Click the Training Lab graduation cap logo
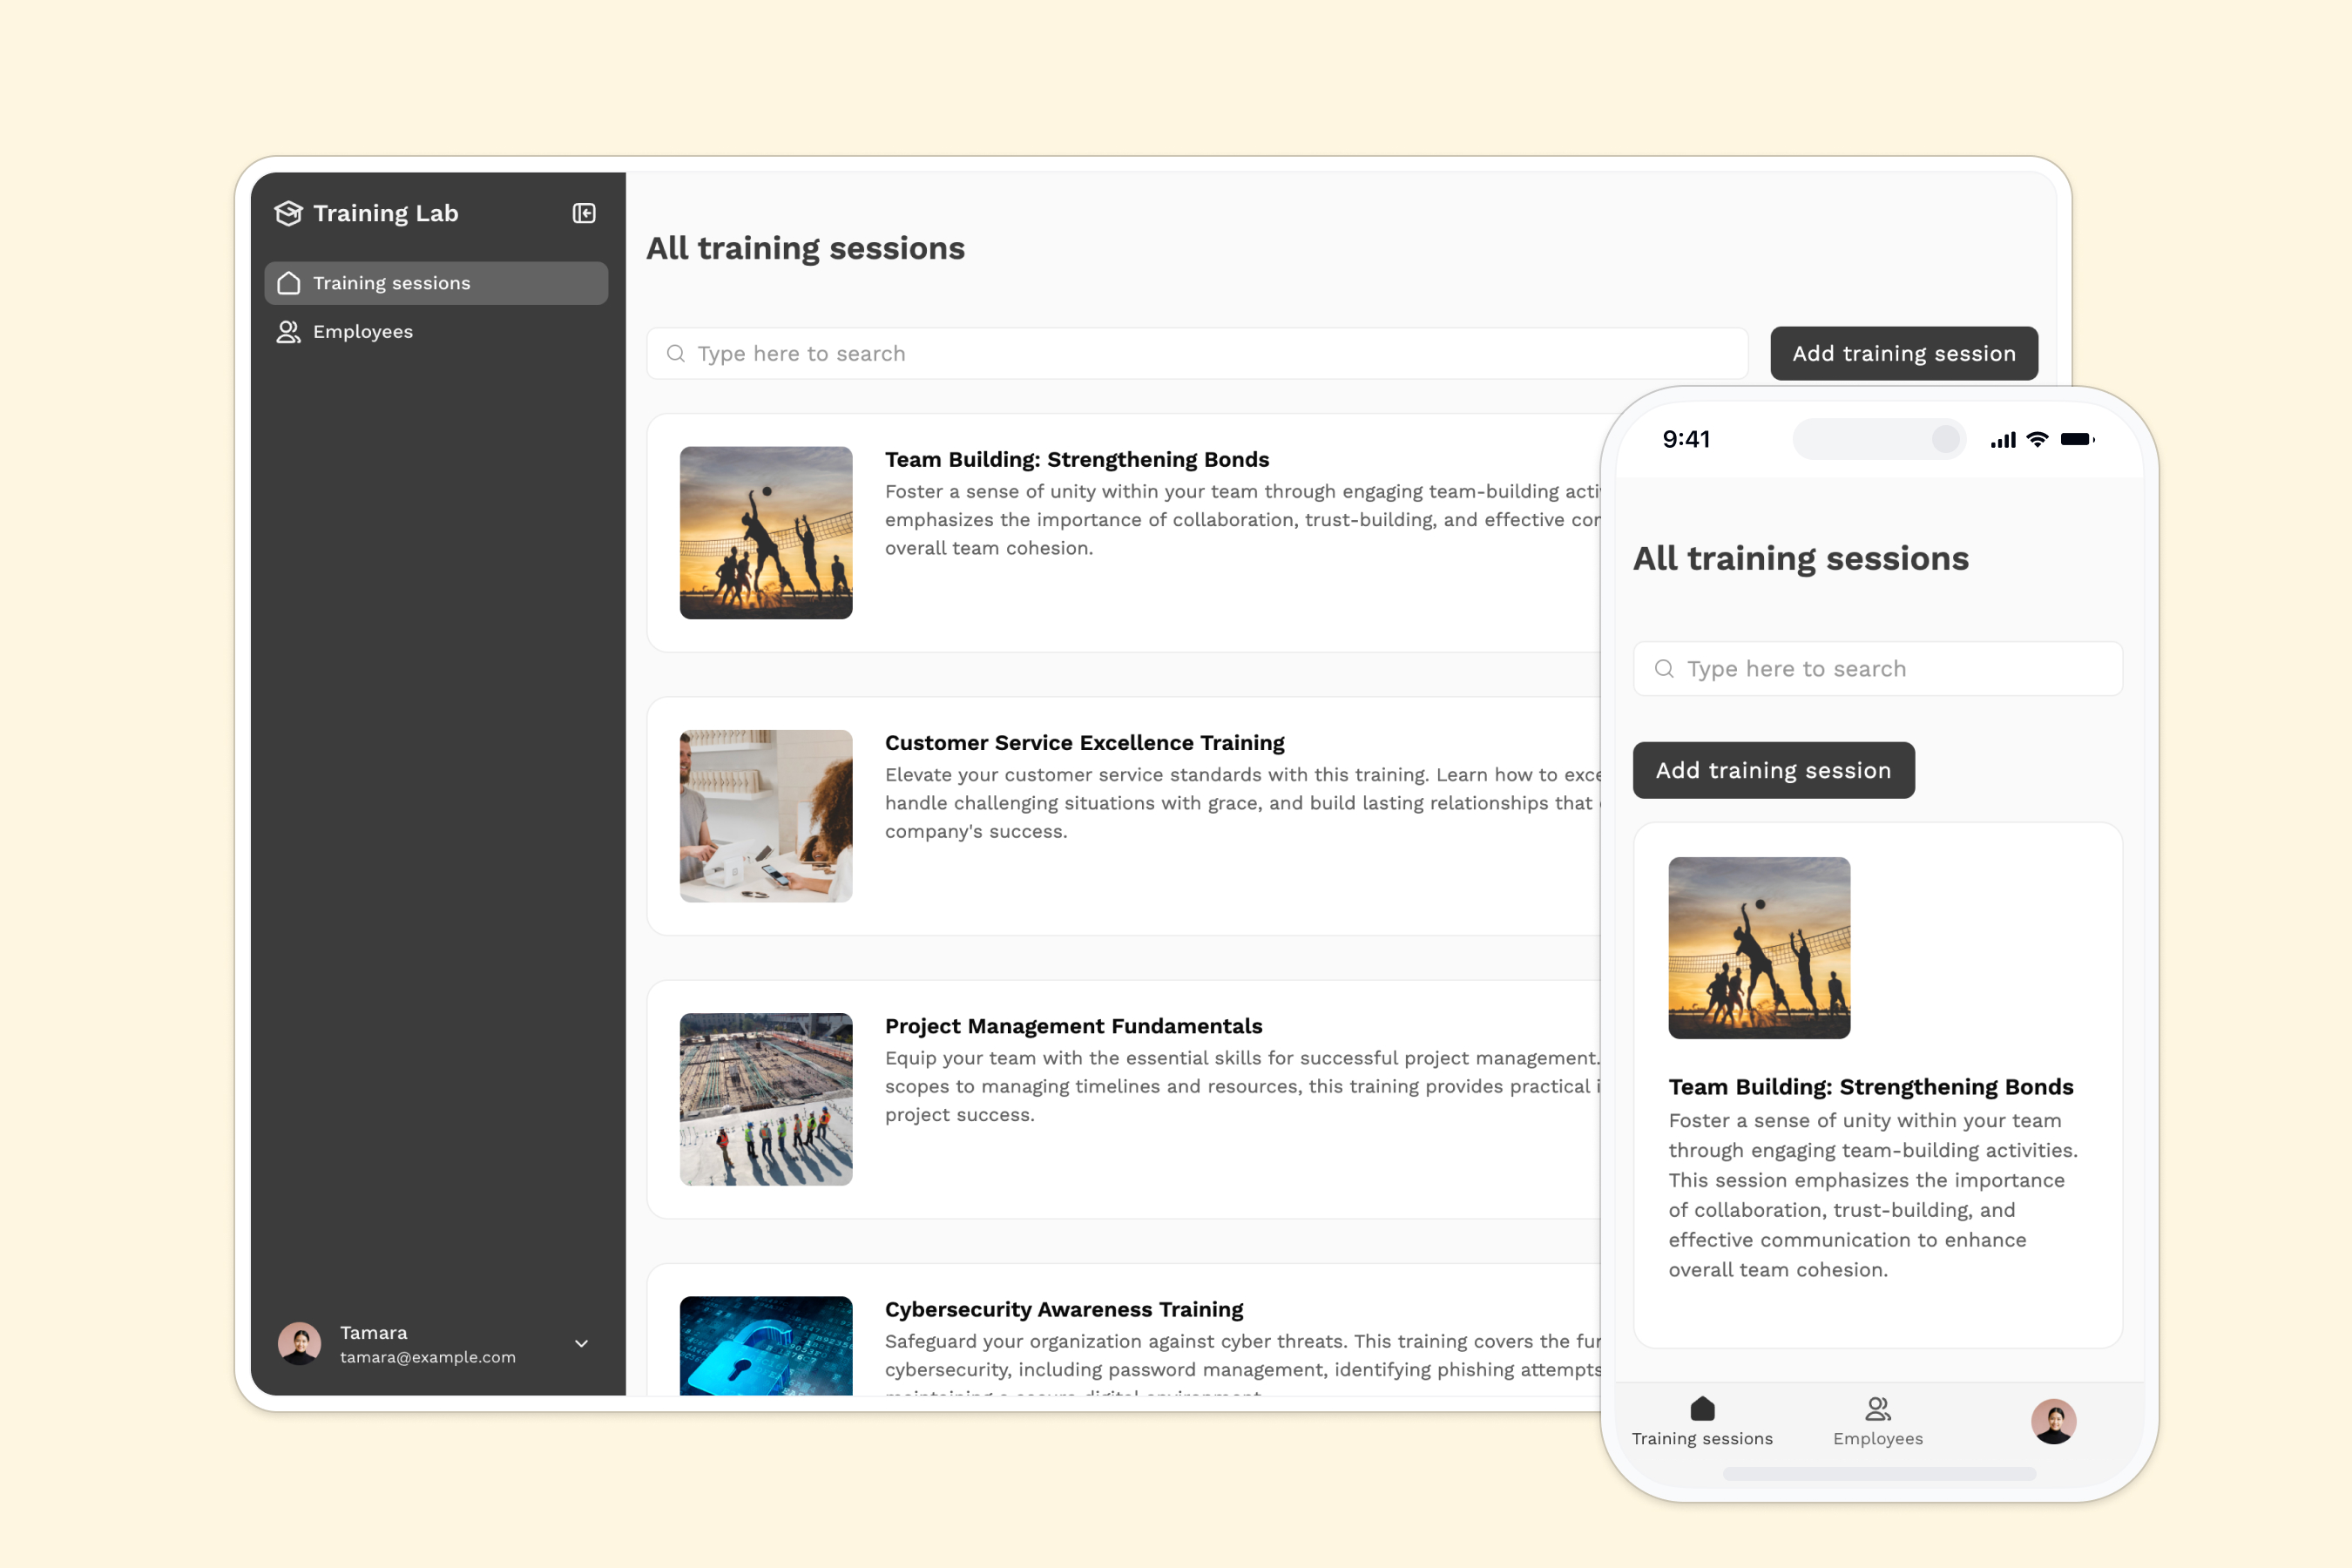The image size is (2352, 1568). point(288,213)
